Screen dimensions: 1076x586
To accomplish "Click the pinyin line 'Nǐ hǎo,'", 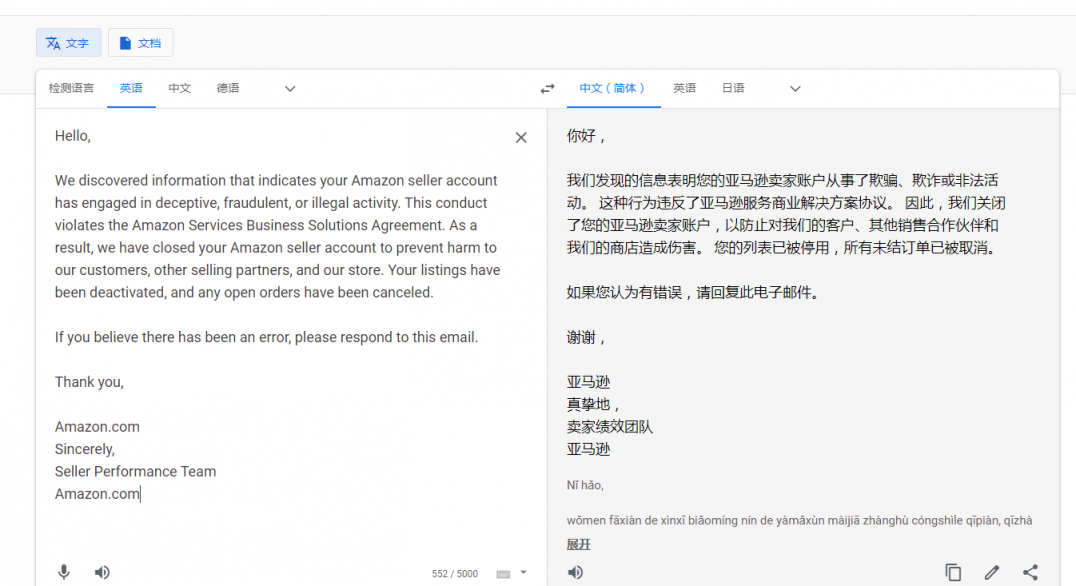I will pos(585,485).
